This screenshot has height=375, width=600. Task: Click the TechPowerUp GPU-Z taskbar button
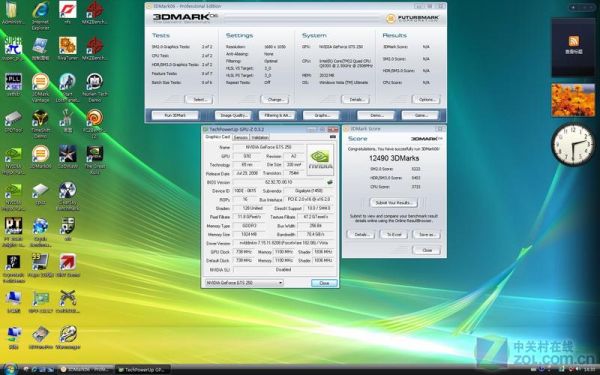(142, 370)
